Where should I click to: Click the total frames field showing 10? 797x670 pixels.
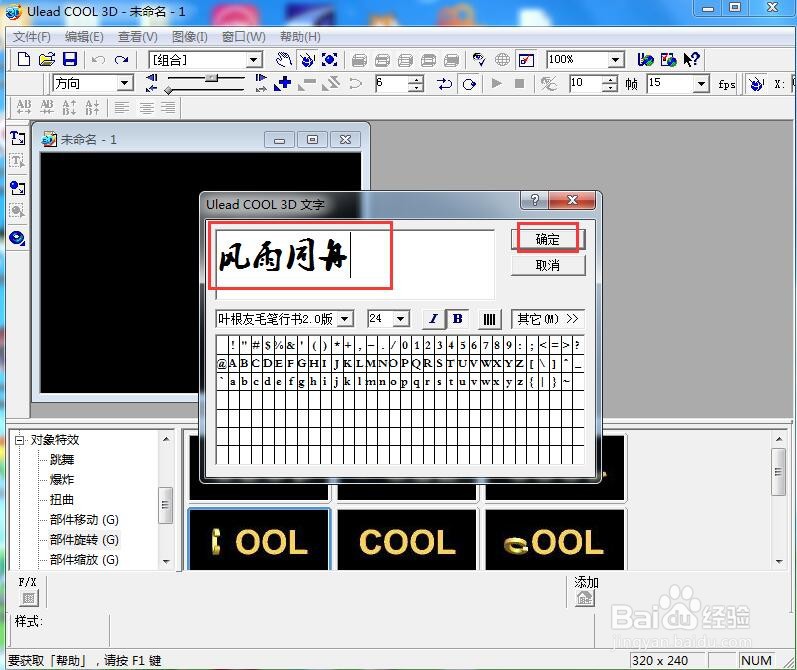pyautogui.click(x=586, y=83)
